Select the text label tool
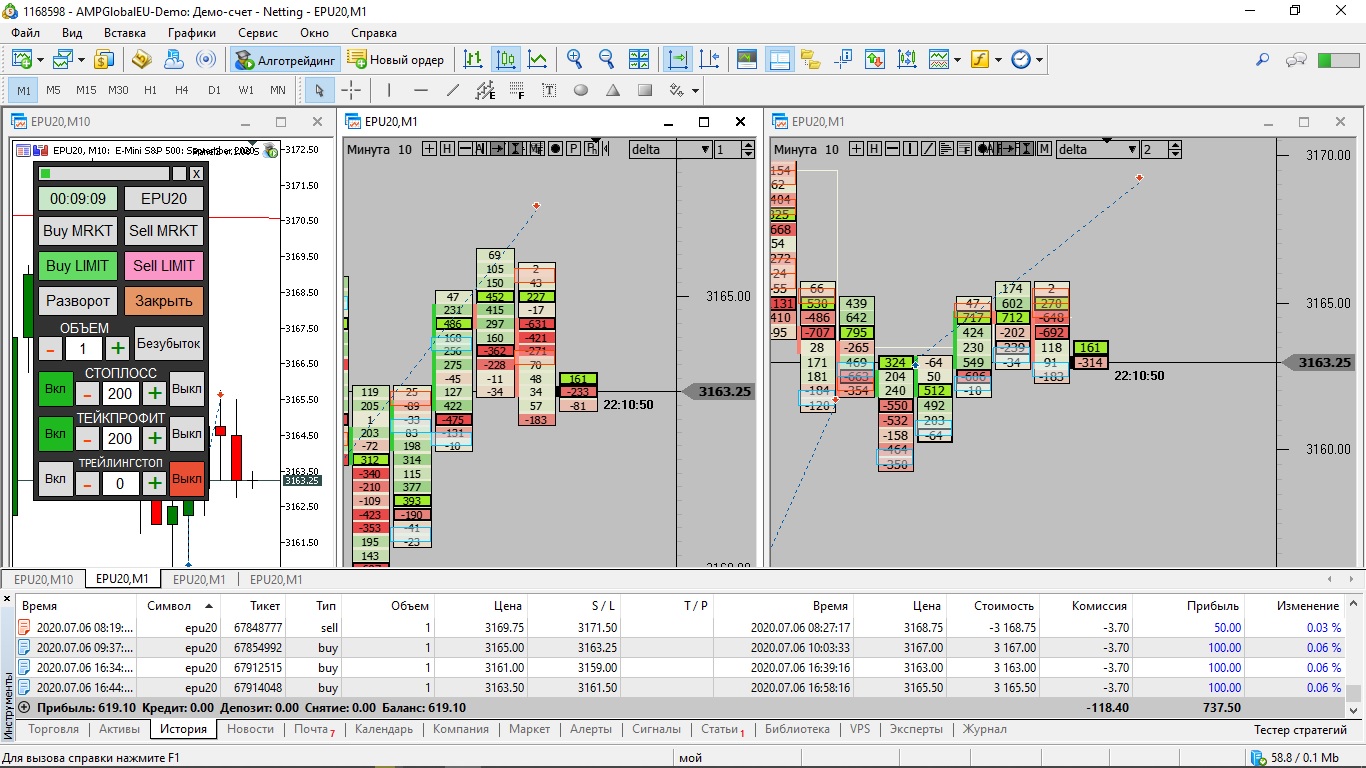This screenshot has width=1366, height=768. click(x=549, y=90)
